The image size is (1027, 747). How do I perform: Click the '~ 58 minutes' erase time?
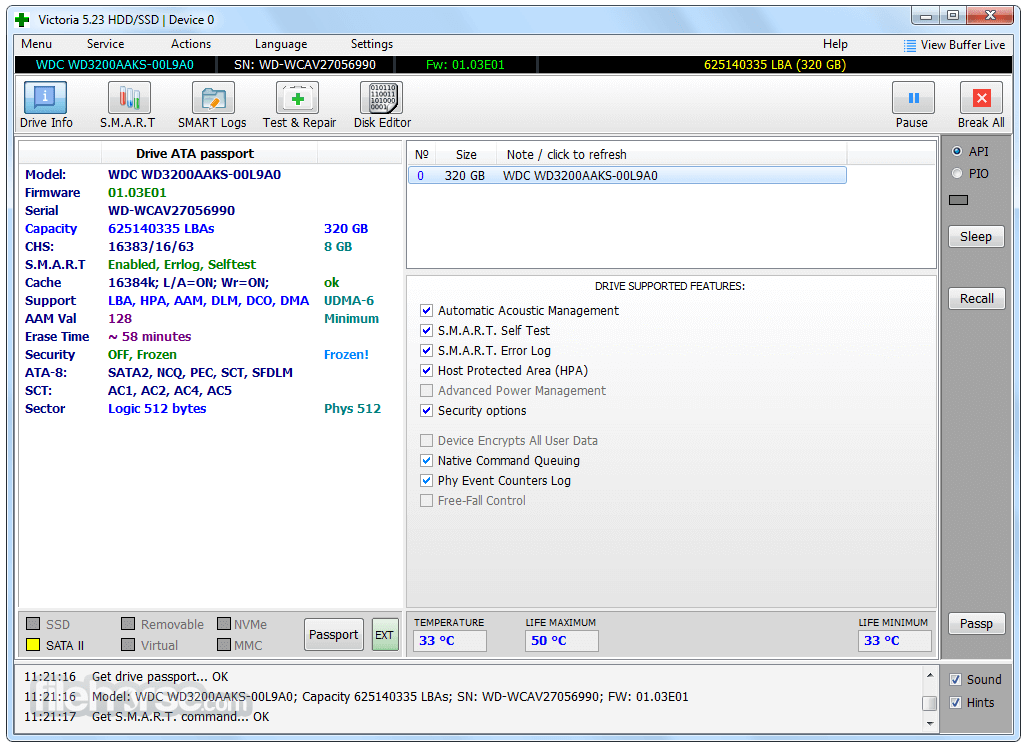point(149,337)
